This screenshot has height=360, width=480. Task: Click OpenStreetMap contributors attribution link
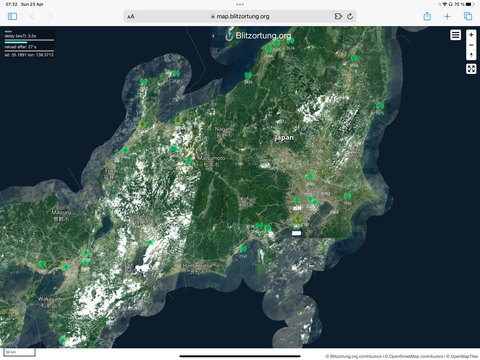tap(416, 356)
